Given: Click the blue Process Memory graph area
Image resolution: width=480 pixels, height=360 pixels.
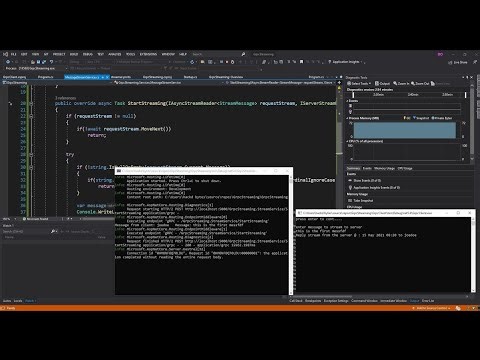Looking at the screenshot, I should click(404, 130).
